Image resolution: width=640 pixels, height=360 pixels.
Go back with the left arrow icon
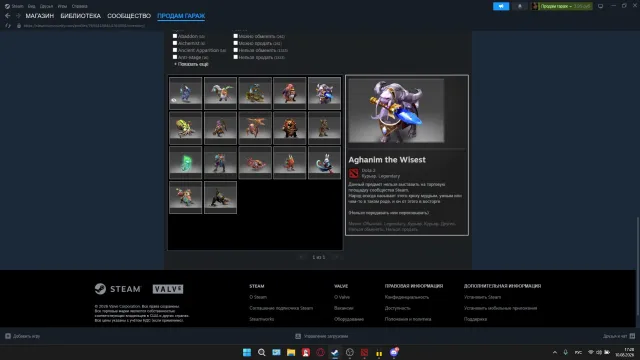8,16
